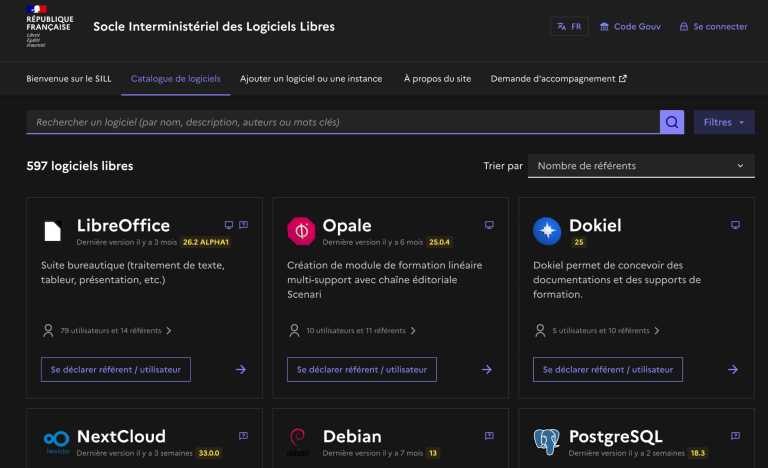
Task: Focus the Rechercher un logiciel search field
Action: [342, 122]
